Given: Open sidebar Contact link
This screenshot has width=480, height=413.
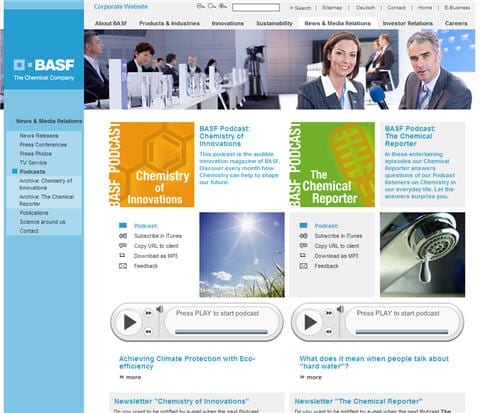Looking at the screenshot, I should point(29,231).
